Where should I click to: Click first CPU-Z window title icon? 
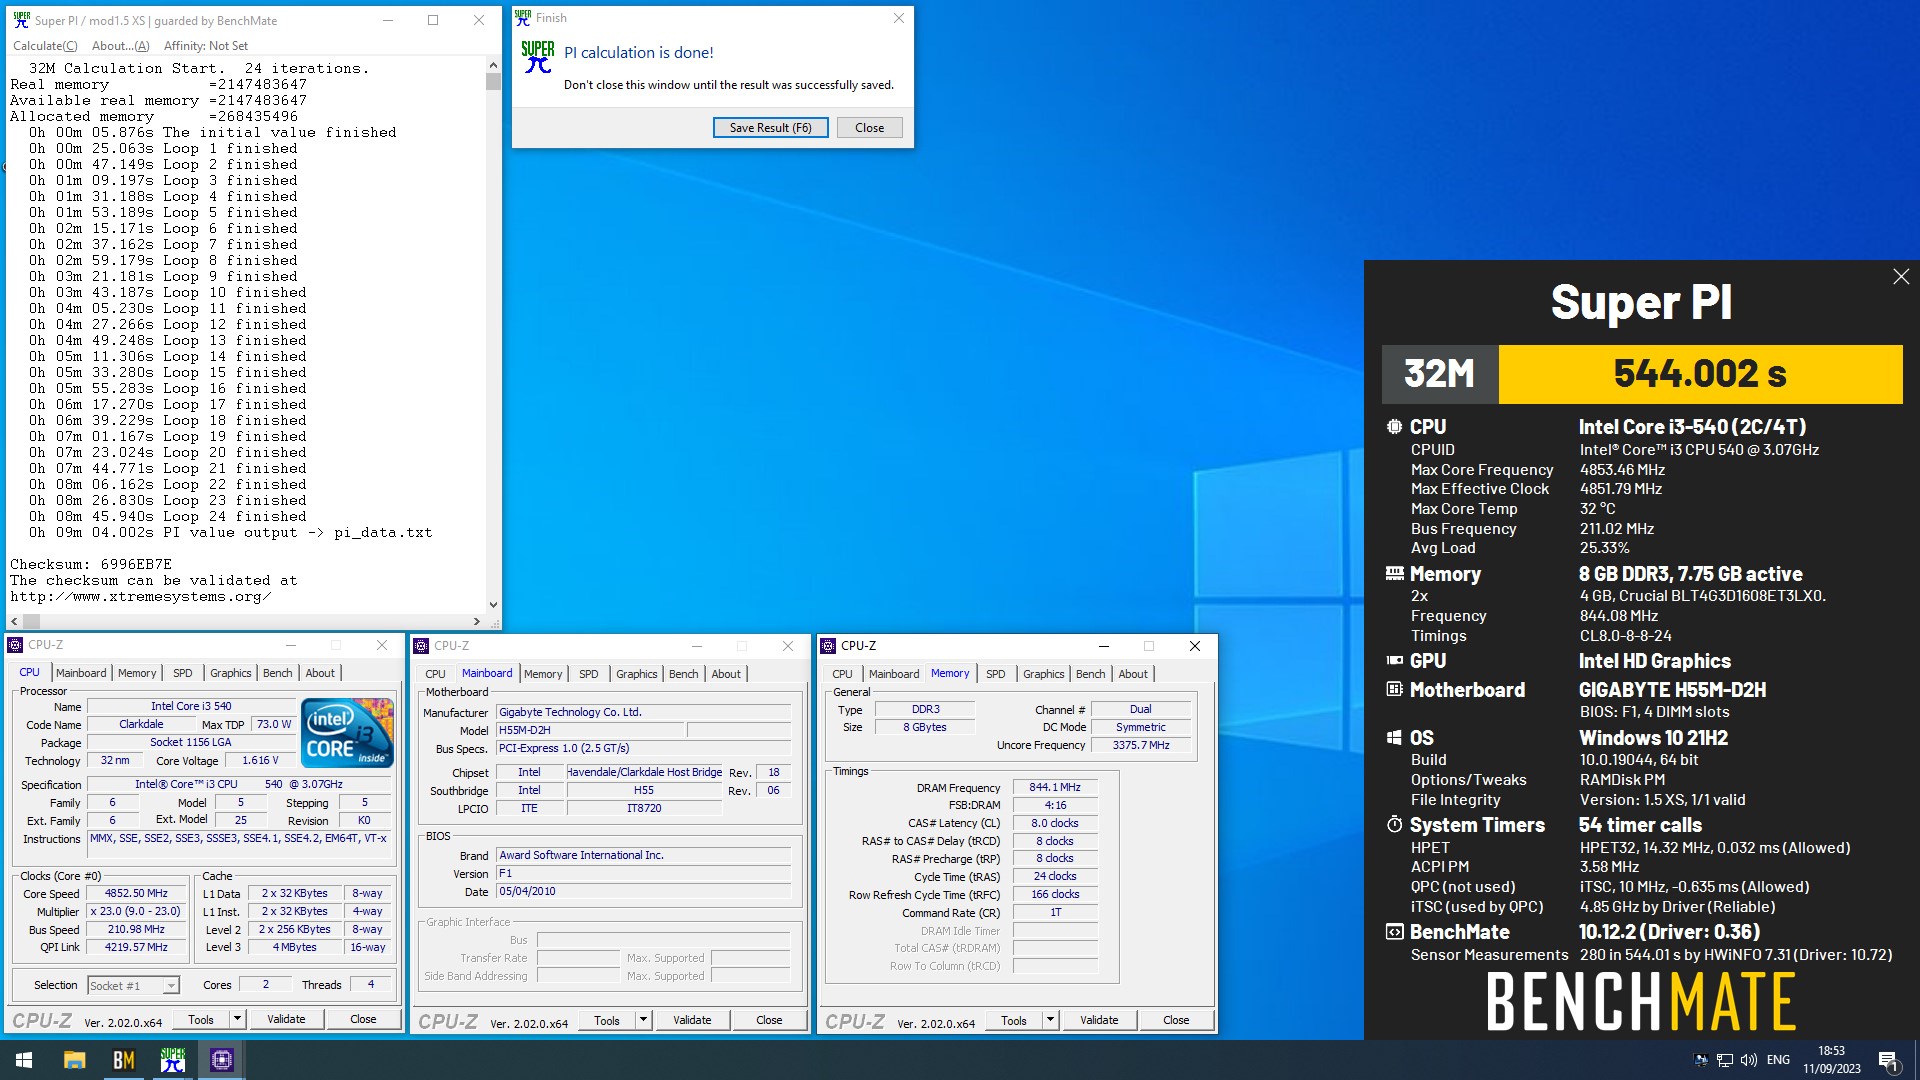click(15, 645)
